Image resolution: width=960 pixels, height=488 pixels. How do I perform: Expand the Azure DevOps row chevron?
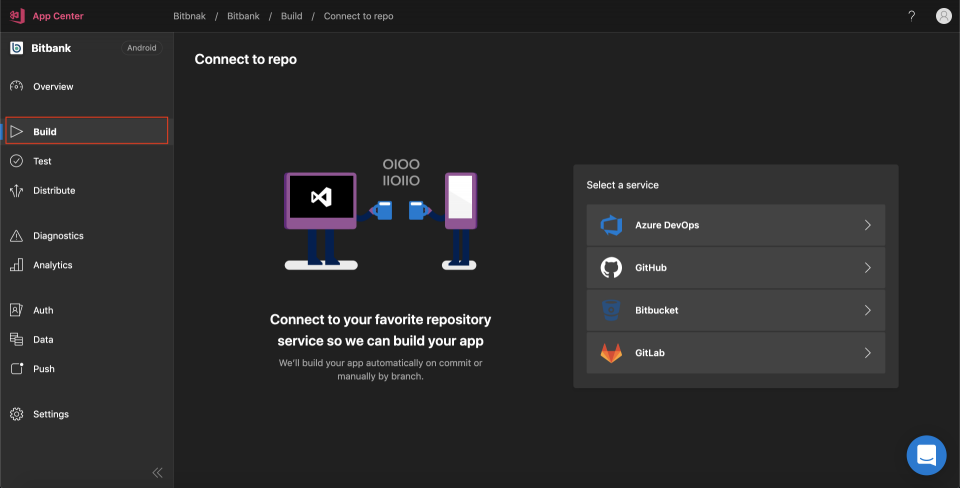point(868,225)
